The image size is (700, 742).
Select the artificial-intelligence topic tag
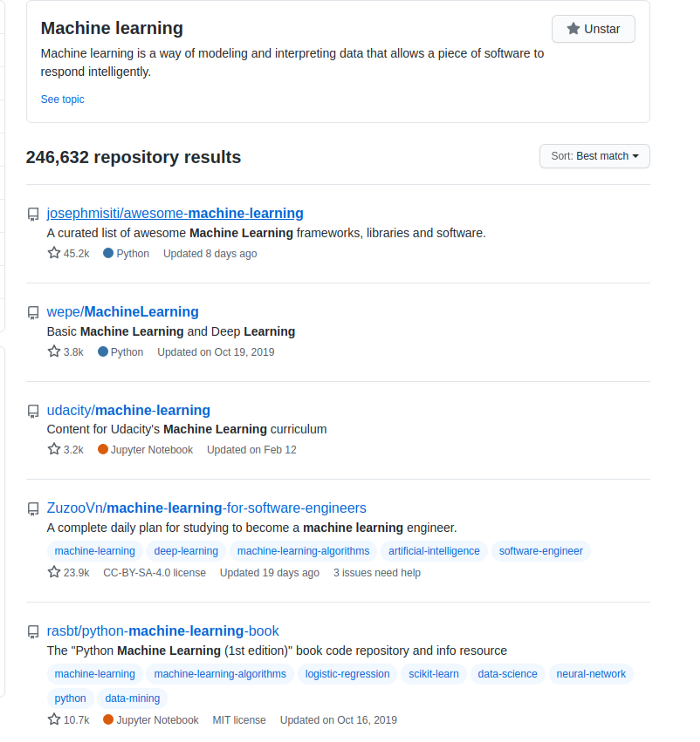[x=434, y=551]
